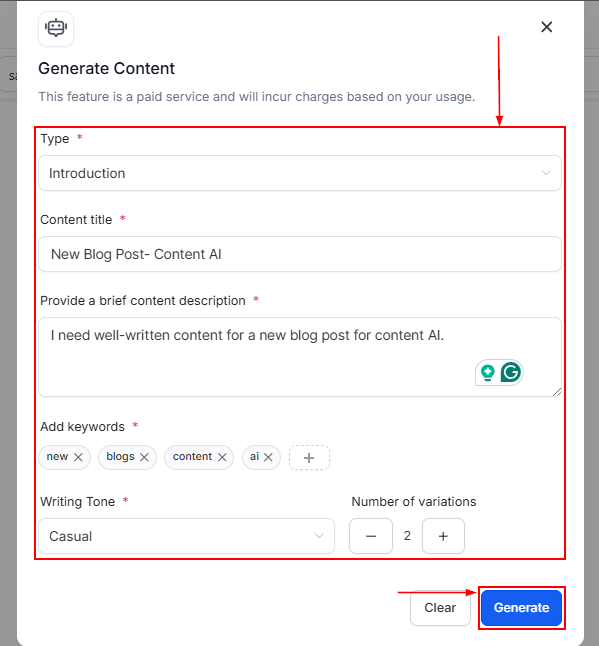
Task: Remove the 'blogs' keyword tag
Action: tap(144, 457)
